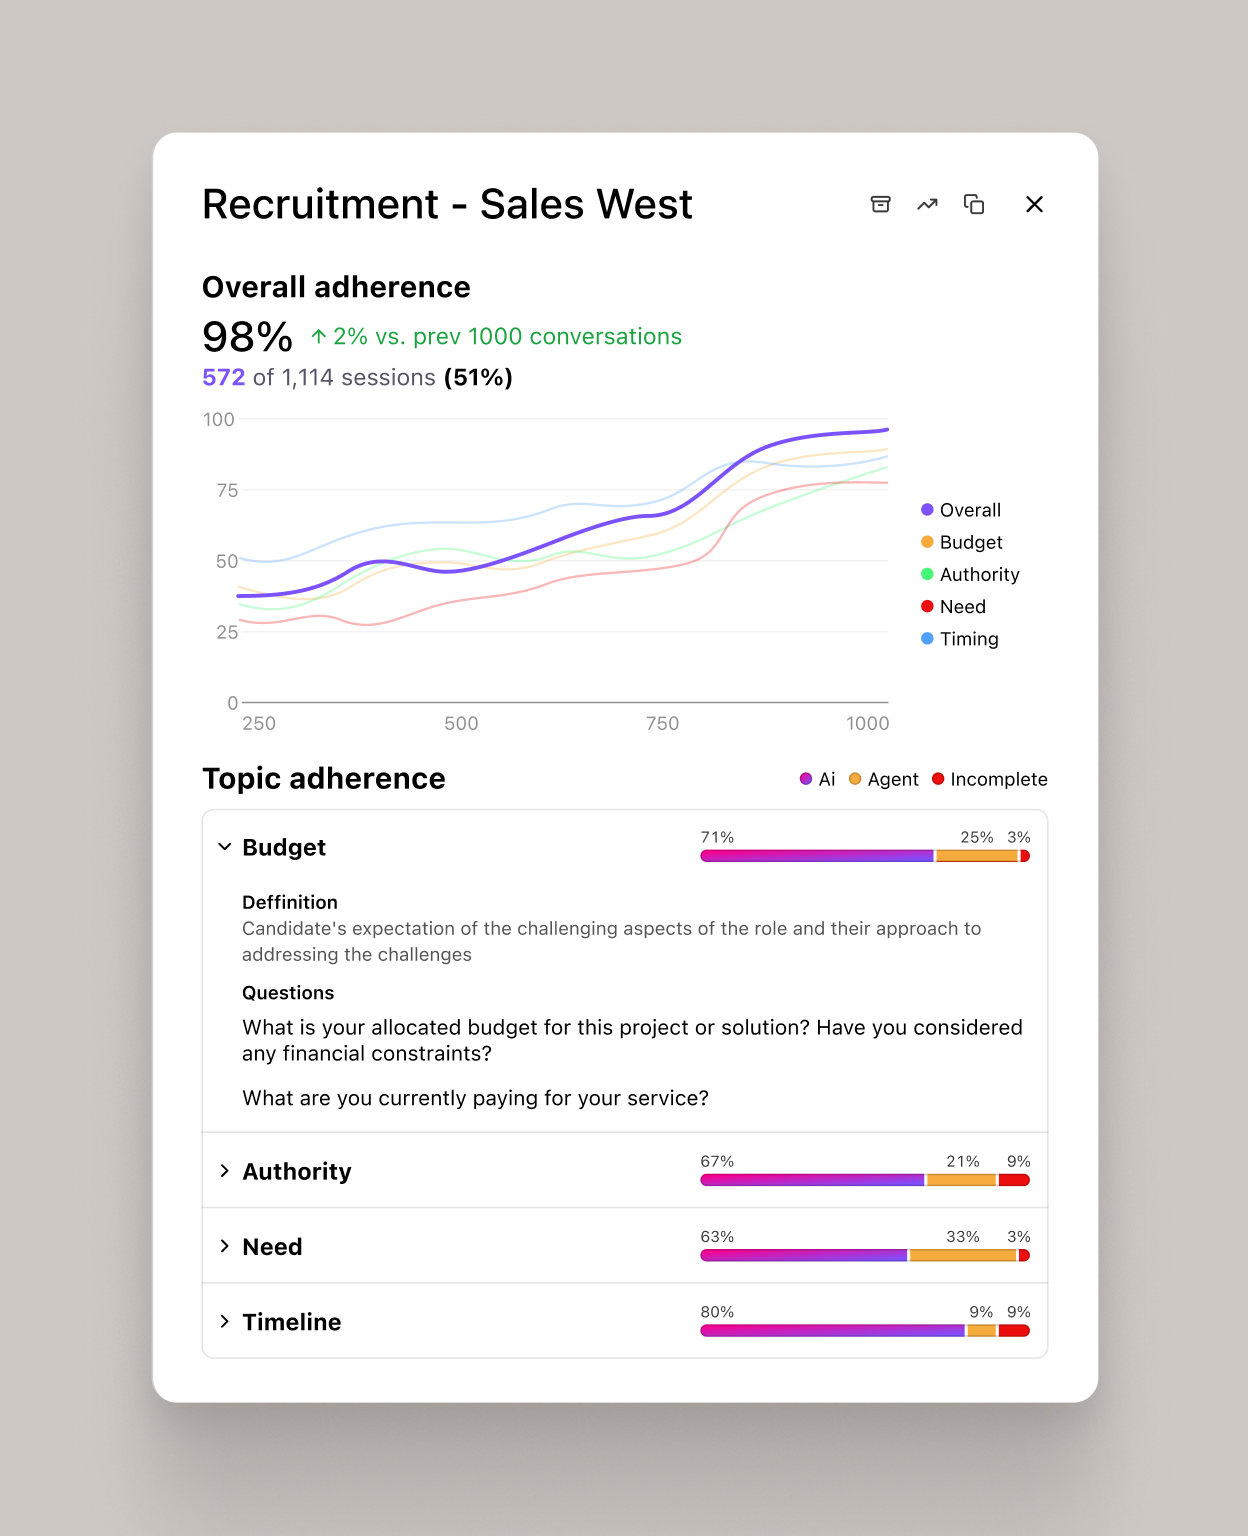
Task: Expand the Authority topic section
Action: point(225,1171)
